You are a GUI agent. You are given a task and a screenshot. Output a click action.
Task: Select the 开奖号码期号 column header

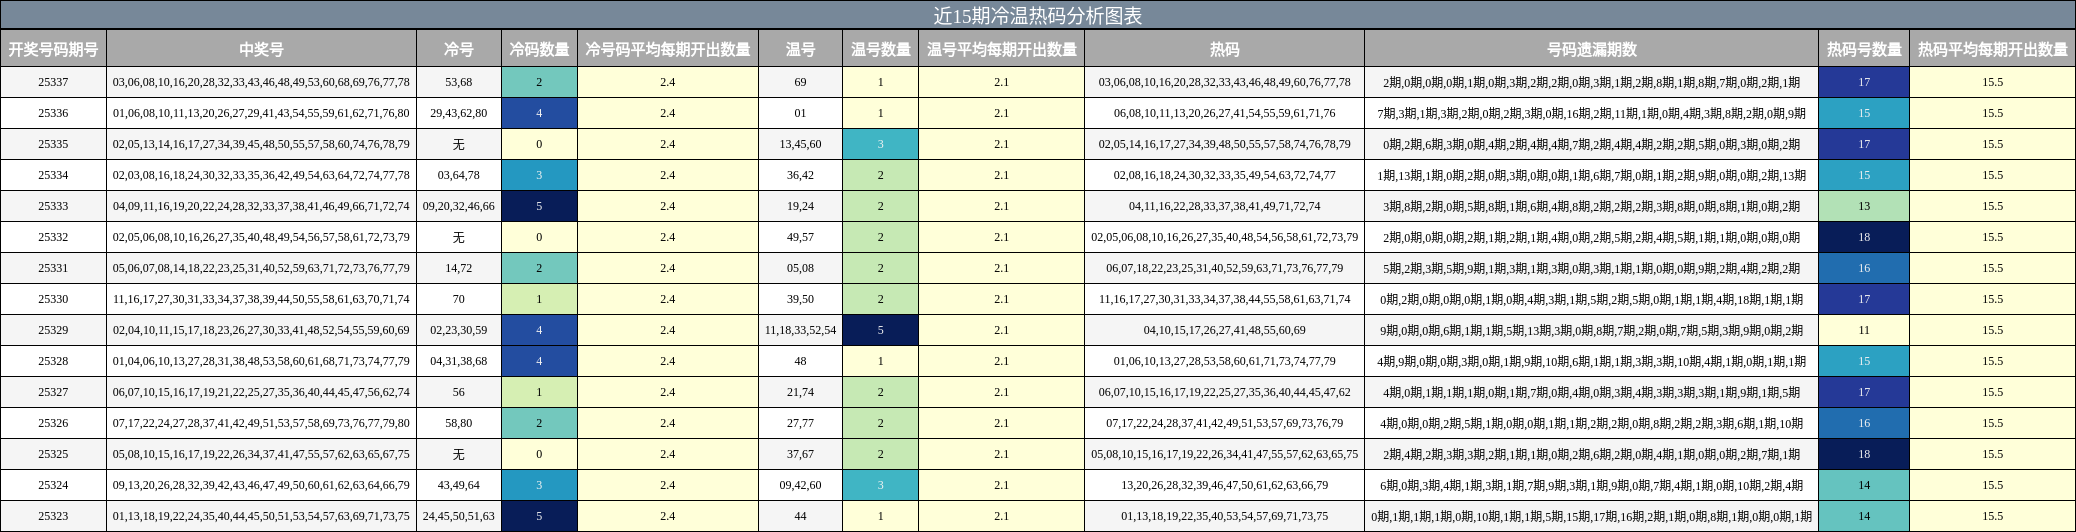coord(53,49)
